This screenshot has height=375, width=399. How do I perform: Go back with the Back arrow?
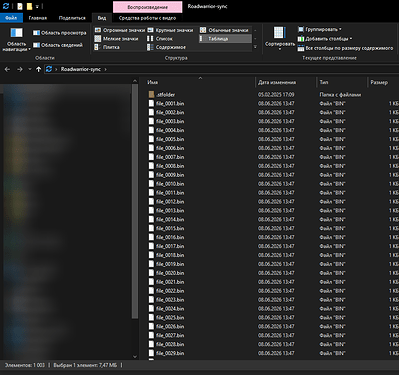point(7,69)
